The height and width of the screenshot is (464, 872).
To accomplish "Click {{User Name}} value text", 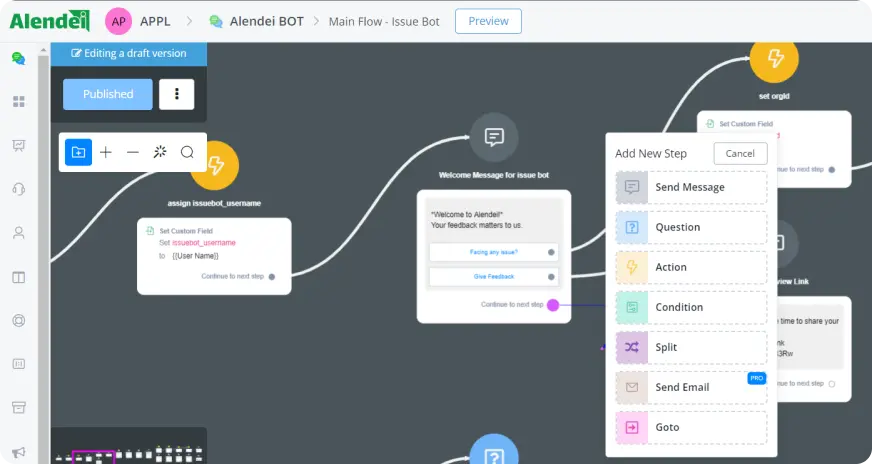I will (195, 256).
